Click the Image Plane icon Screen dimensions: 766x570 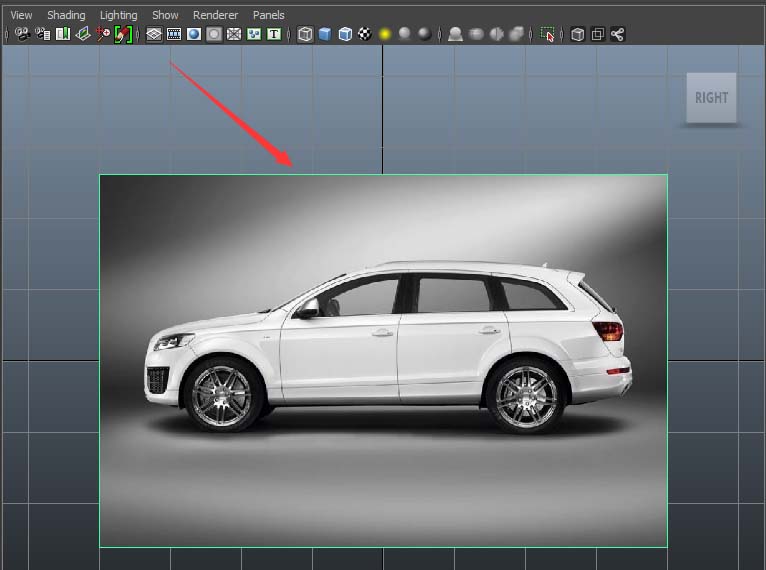tap(83, 34)
